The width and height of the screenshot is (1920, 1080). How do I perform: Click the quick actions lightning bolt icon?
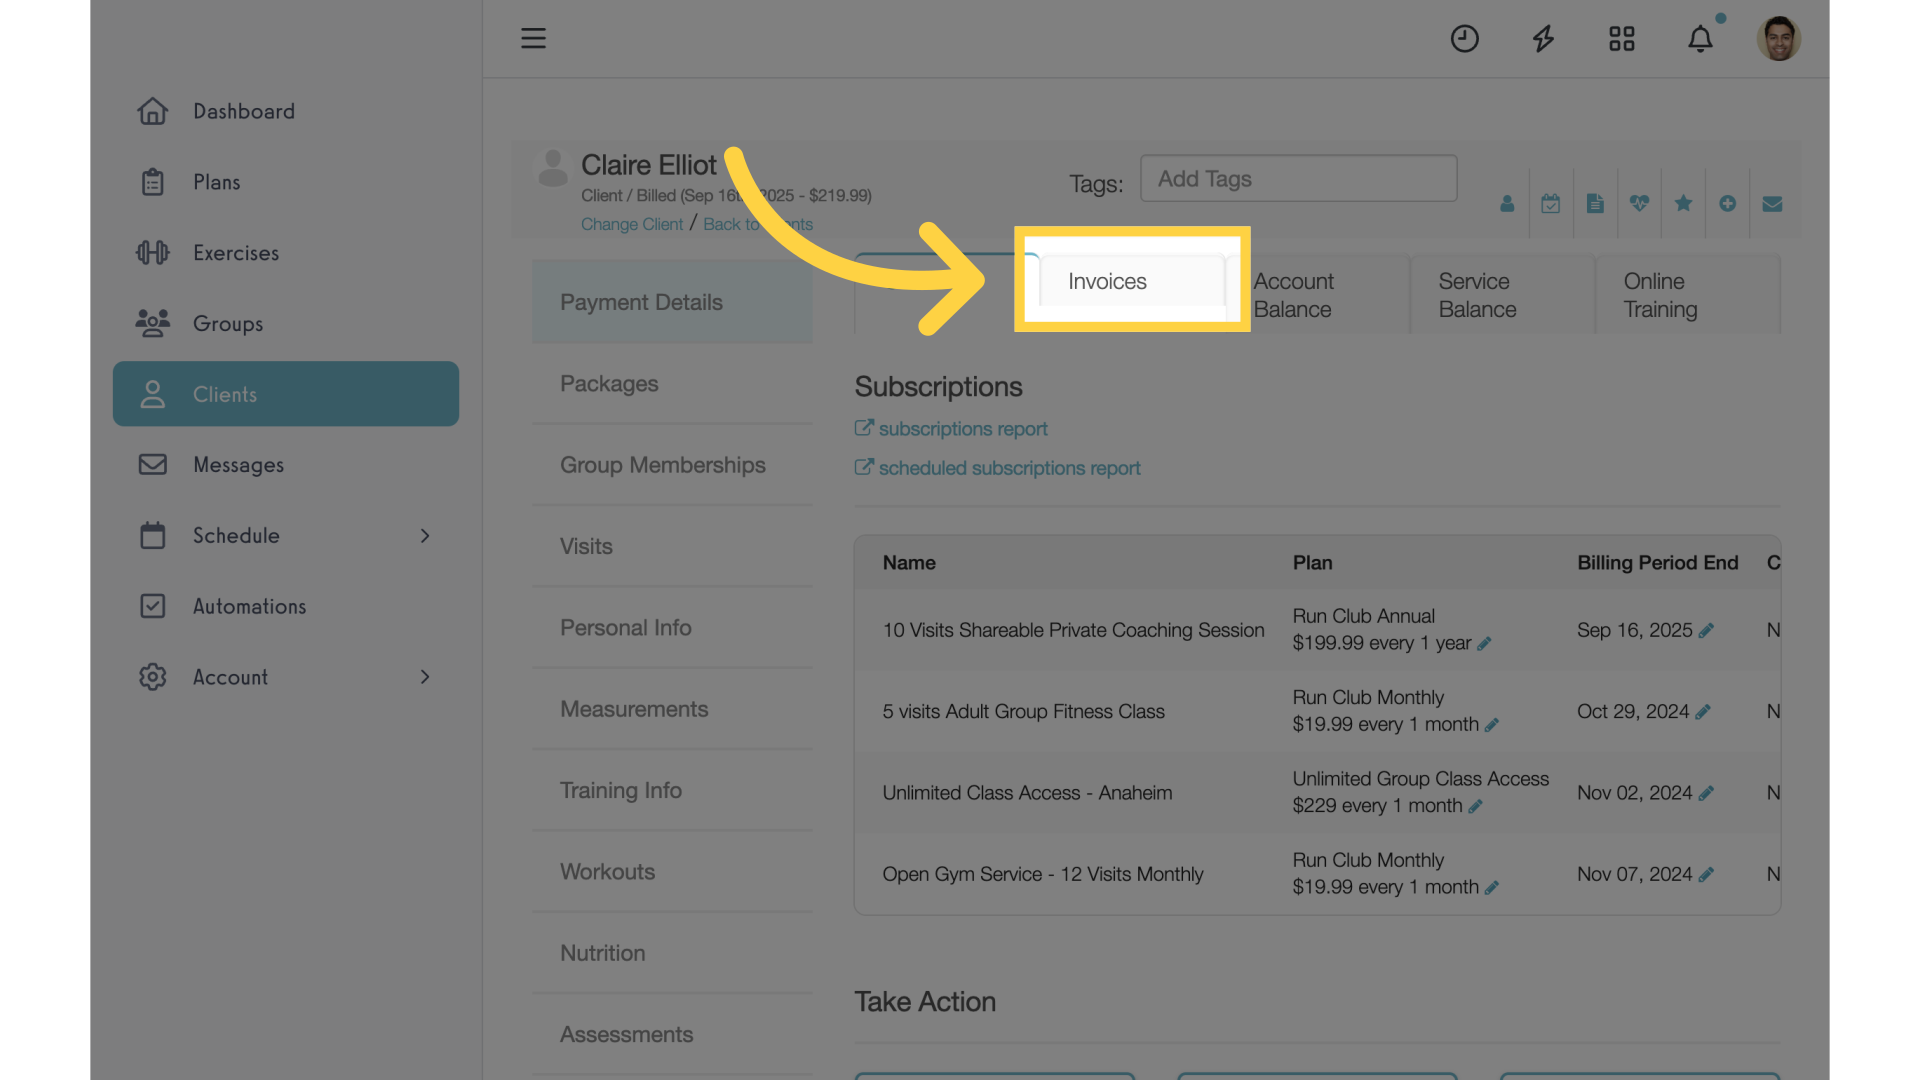tap(1542, 38)
